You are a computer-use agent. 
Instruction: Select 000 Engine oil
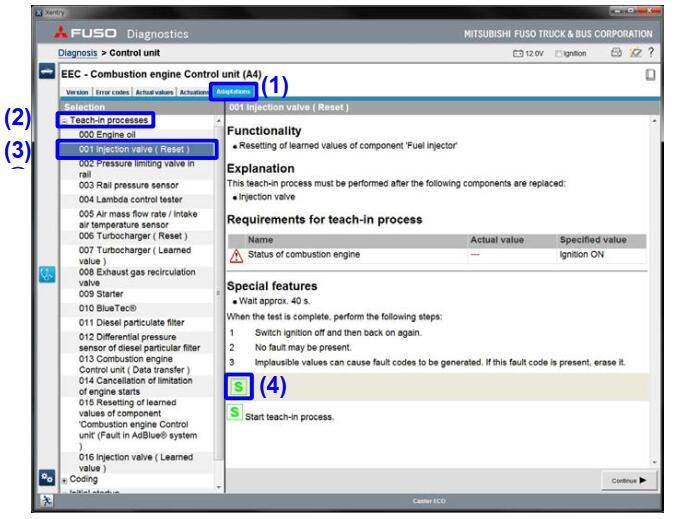coord(136,135)
